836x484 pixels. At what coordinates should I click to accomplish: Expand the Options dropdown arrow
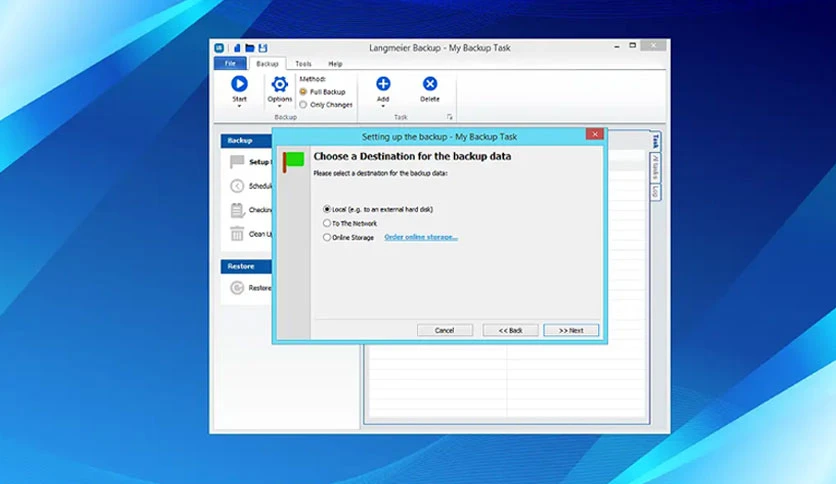coord(279,106)
